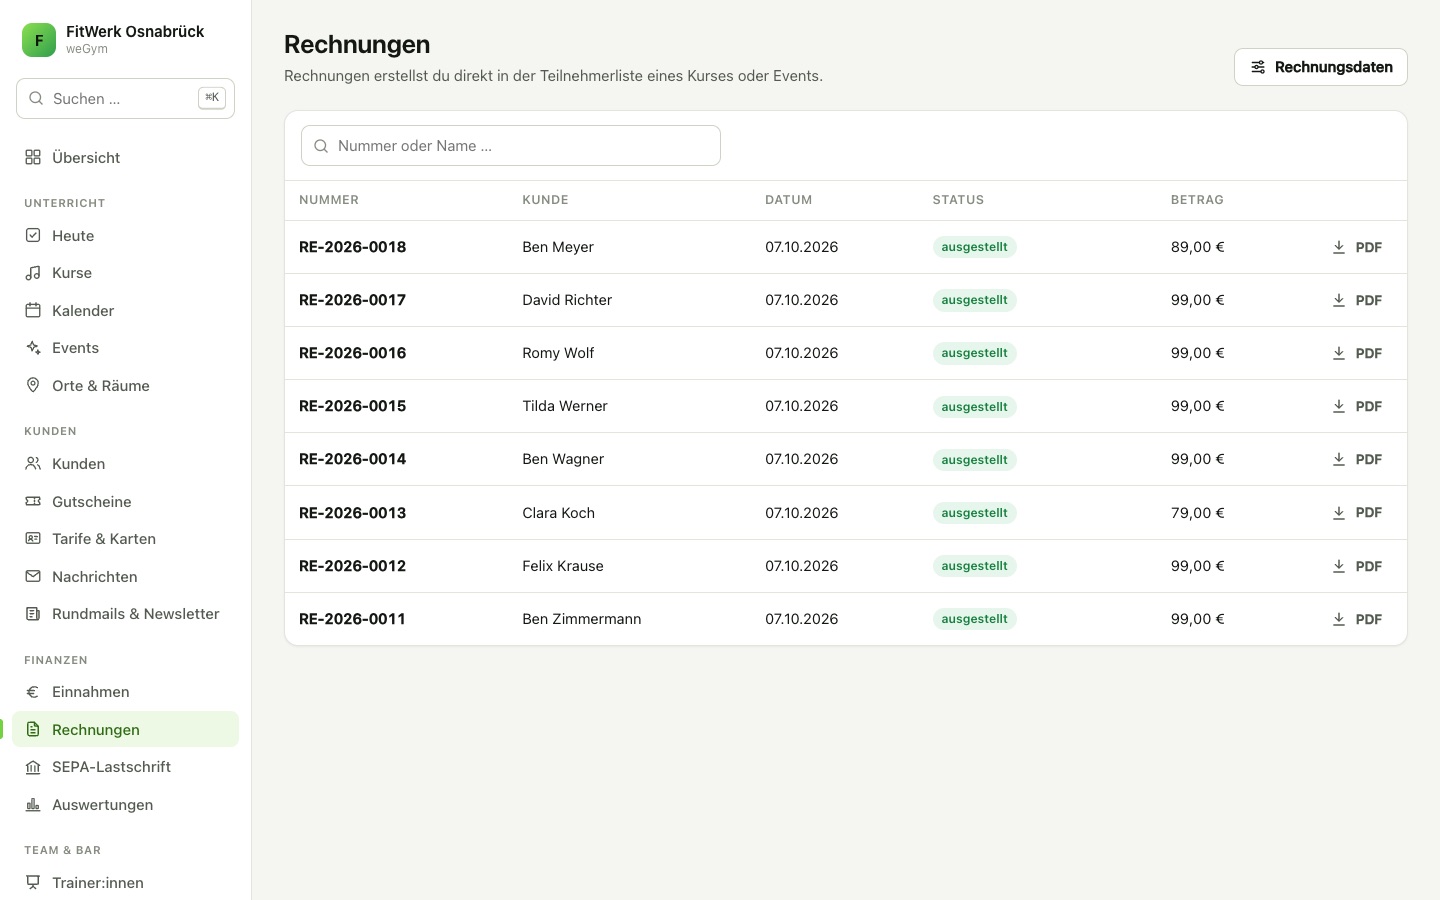
Task: Download PDF for Romy Wolf's invoice
Action: pos(1357,353)
